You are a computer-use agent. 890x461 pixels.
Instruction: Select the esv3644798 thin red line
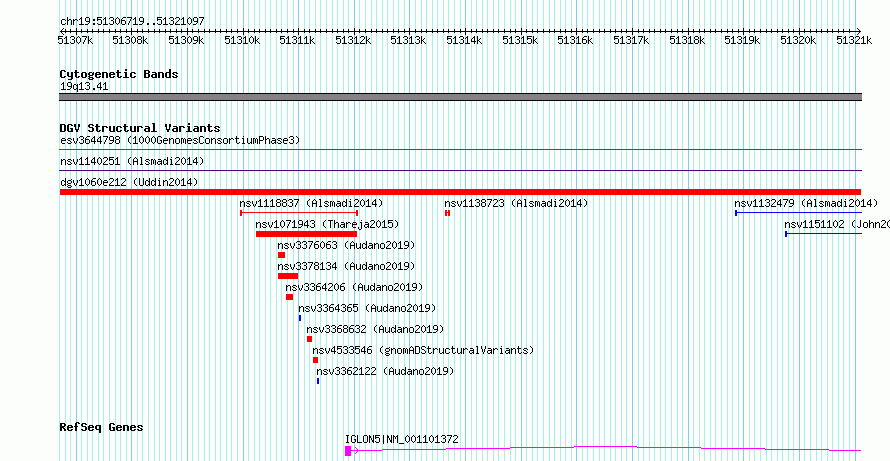pos(461,150)
